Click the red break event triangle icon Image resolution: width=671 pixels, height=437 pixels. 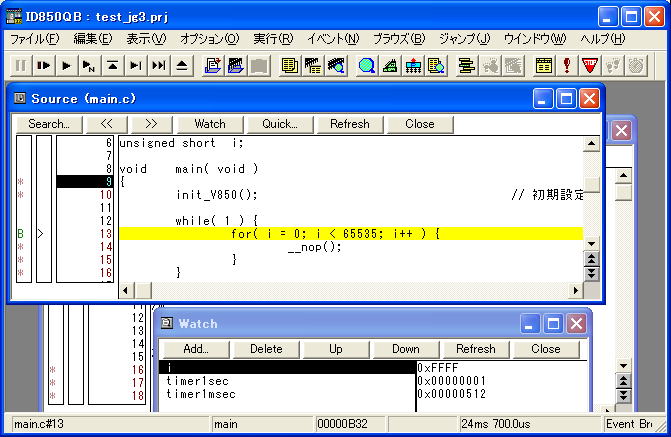tap(590, 66)
